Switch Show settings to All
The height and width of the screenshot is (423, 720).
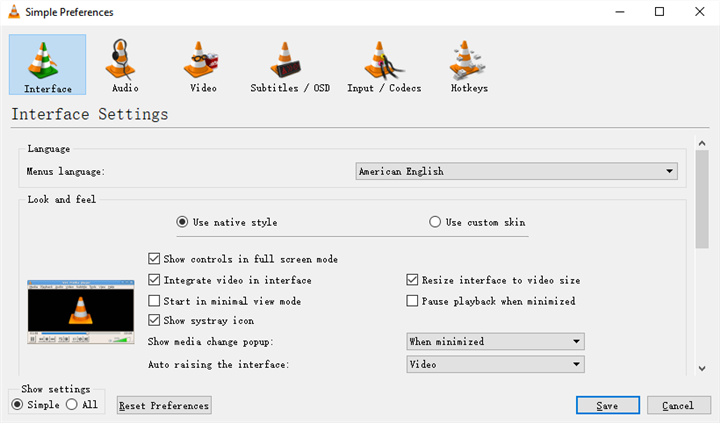(71, 405)
